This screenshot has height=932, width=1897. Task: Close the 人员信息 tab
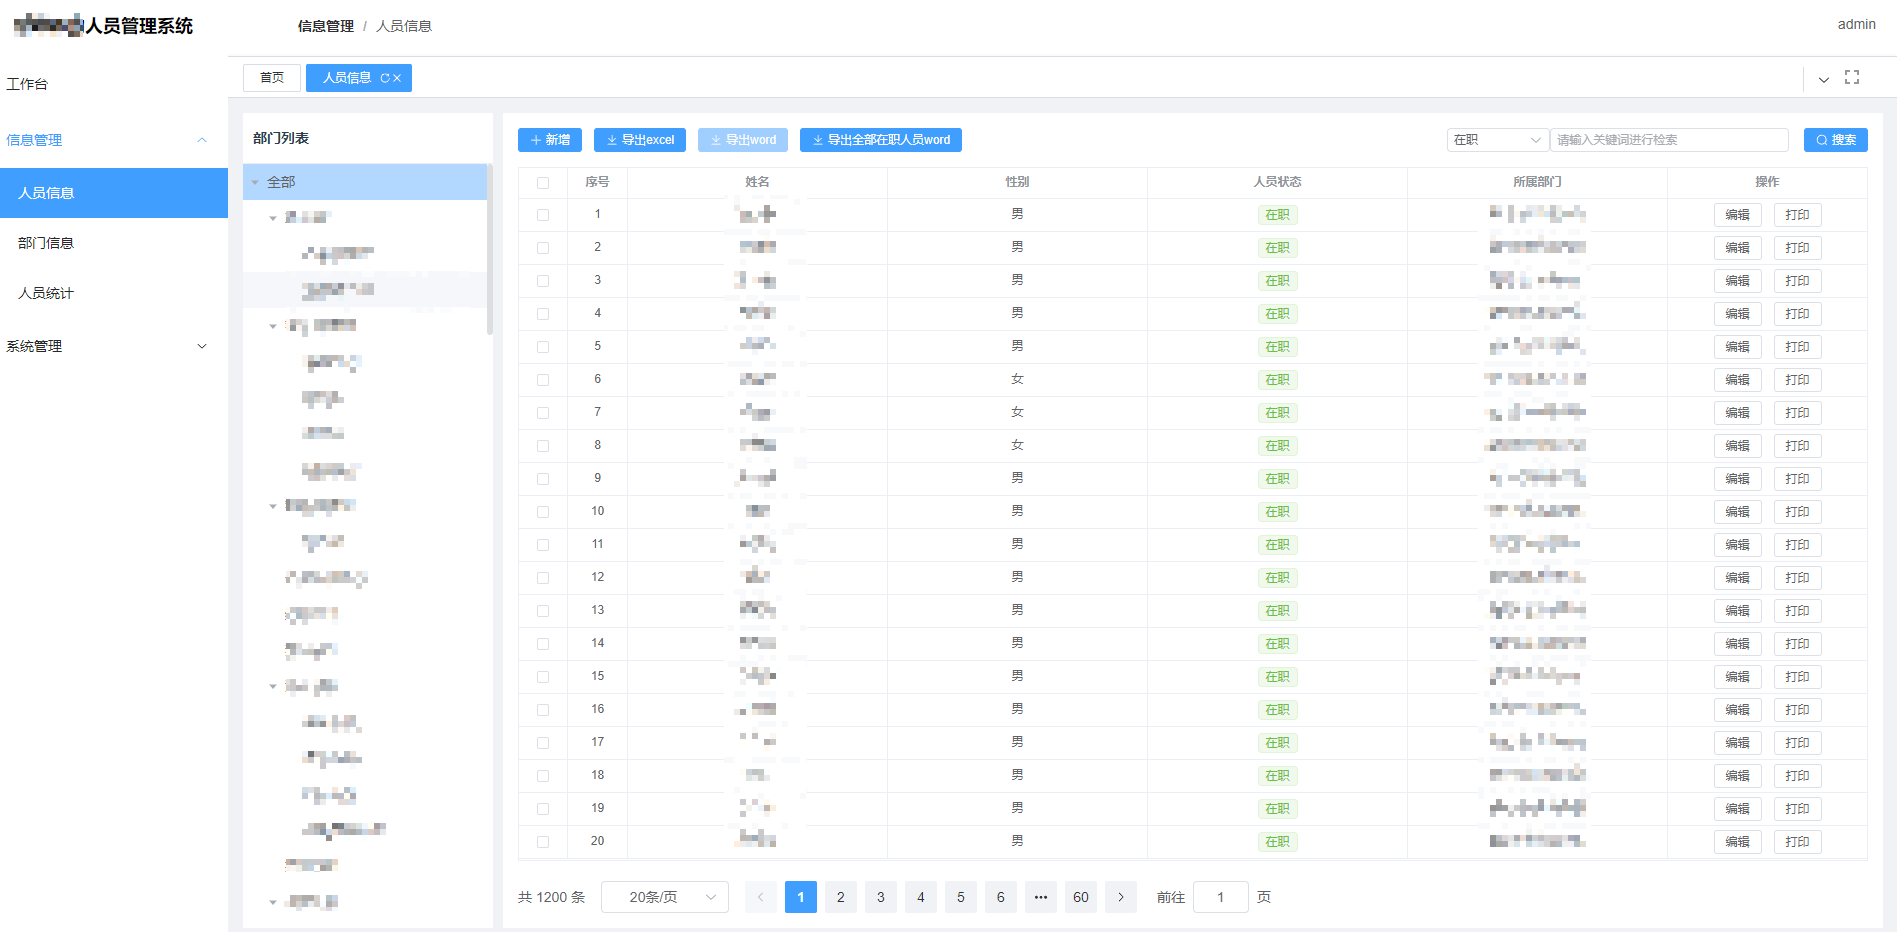[397, 78]
